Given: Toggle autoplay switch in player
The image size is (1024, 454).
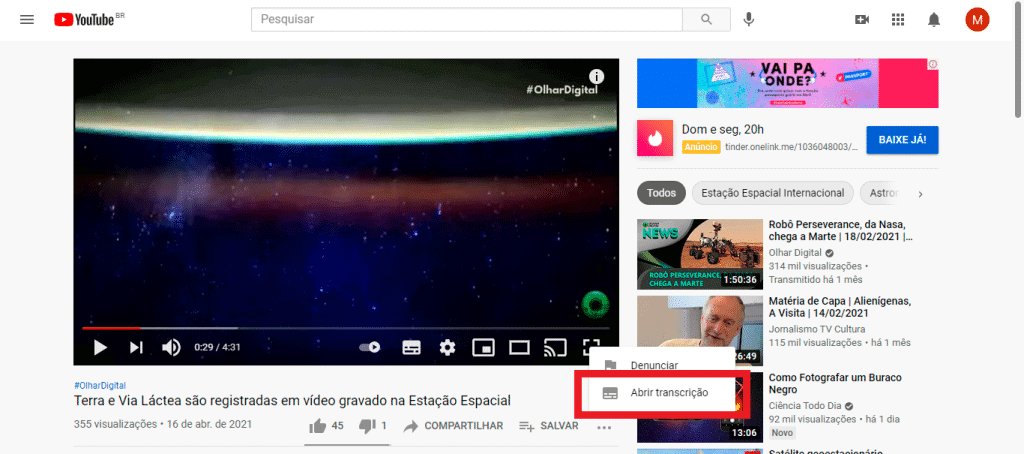Looking at the screenshot, I should (370, 347).
